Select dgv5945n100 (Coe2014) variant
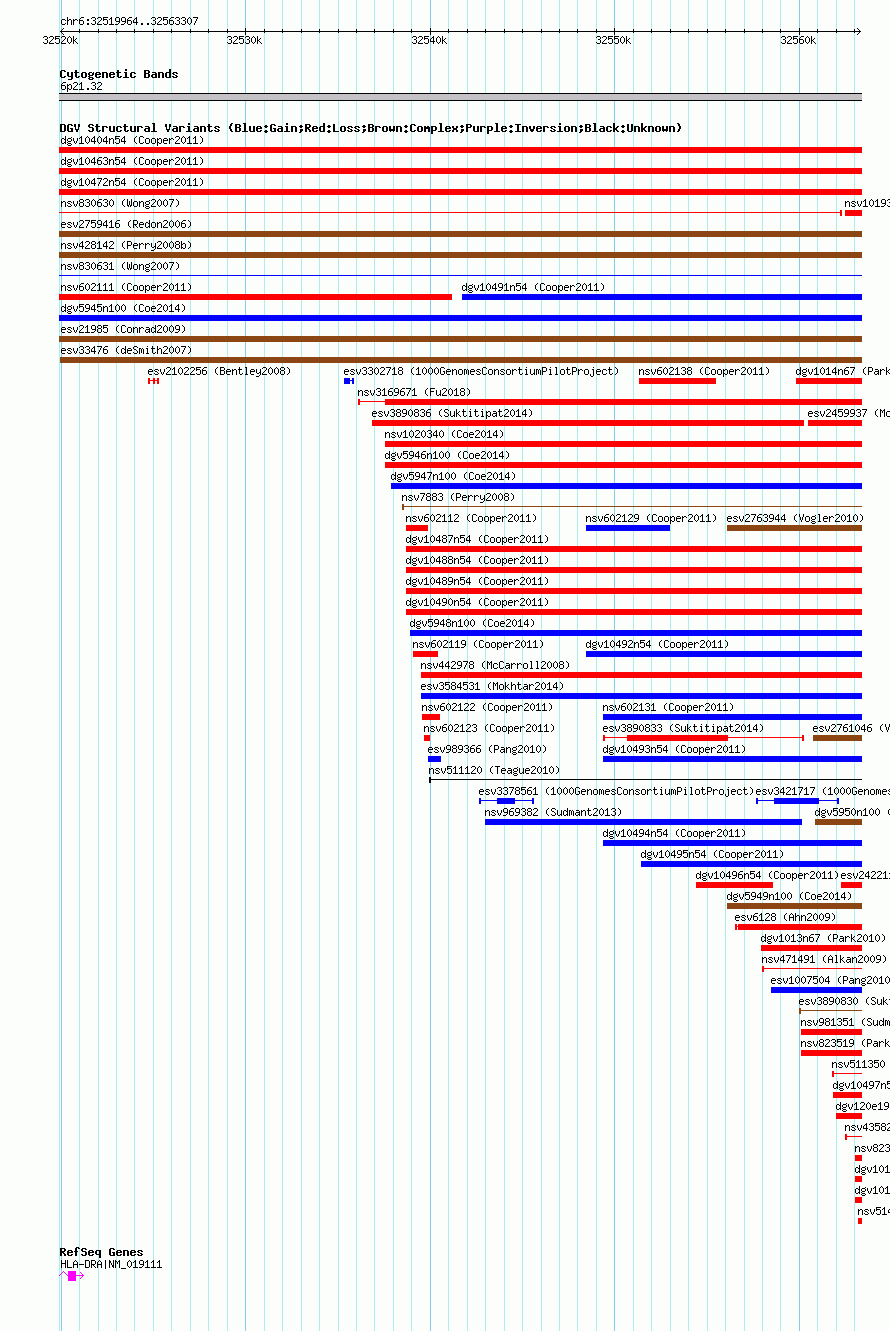The image size is (890, 1331). click(461, 318)
